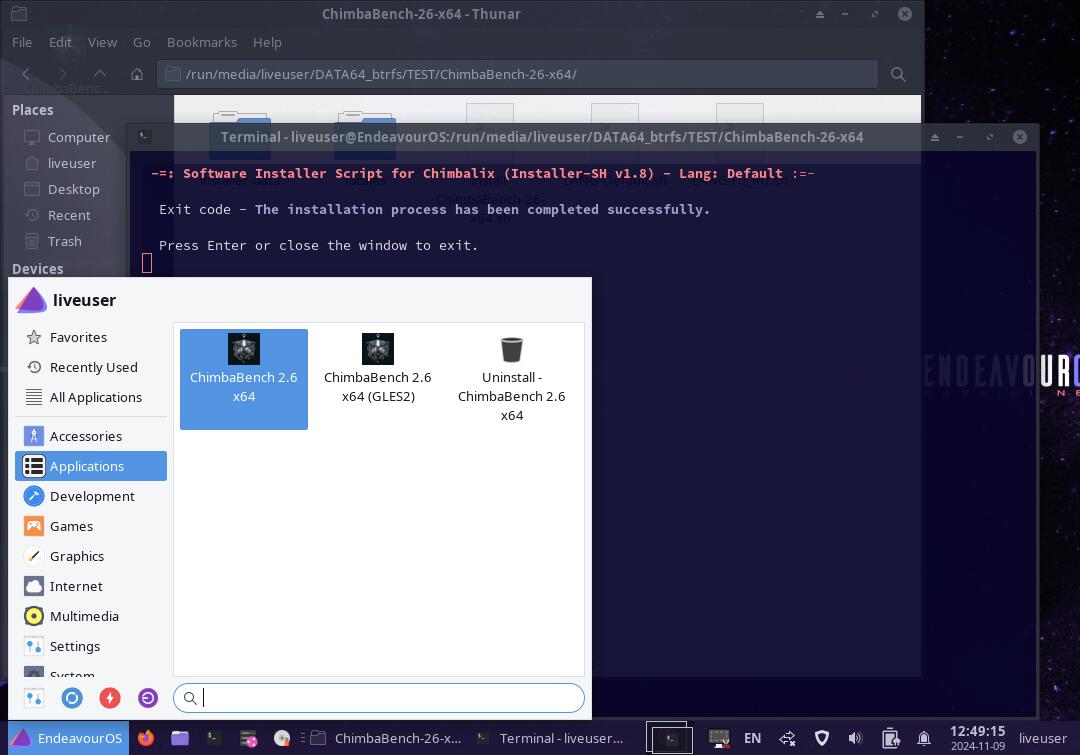
Task: Click Thunar's location path bar
Action: tap(517, 74)
